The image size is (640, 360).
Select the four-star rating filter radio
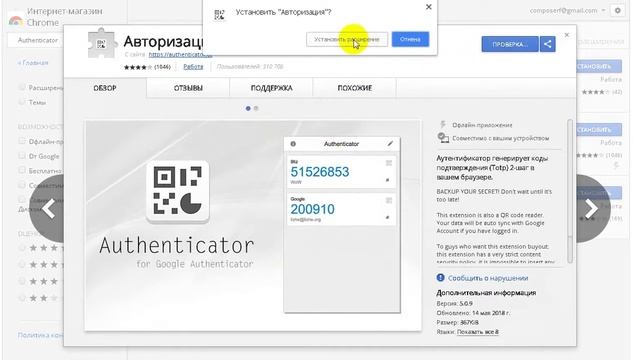click(22, 264)
